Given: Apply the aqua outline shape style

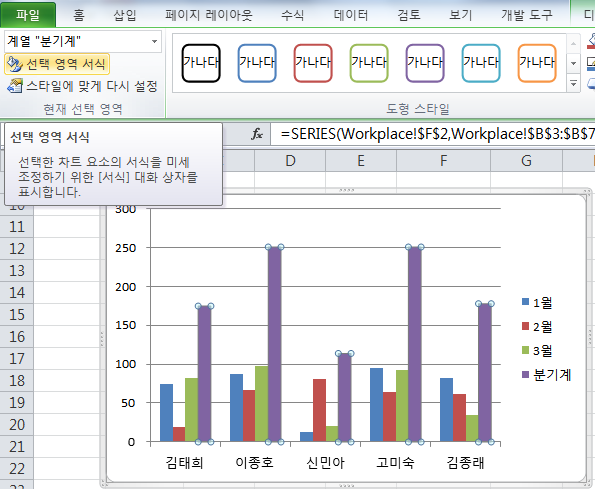Looking at the screenshot, I should coord(481,63).
